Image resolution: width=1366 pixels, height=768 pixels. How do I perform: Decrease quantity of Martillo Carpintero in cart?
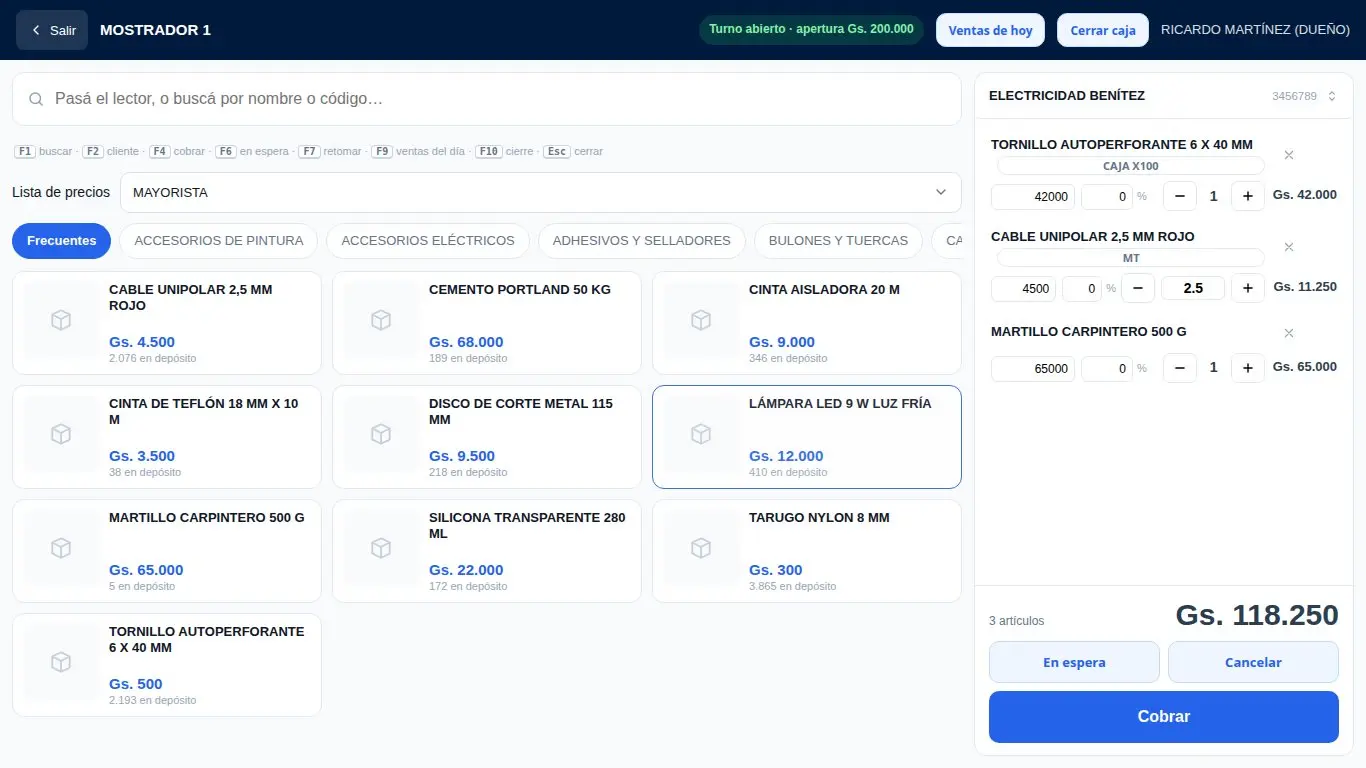pos(1180,368)
